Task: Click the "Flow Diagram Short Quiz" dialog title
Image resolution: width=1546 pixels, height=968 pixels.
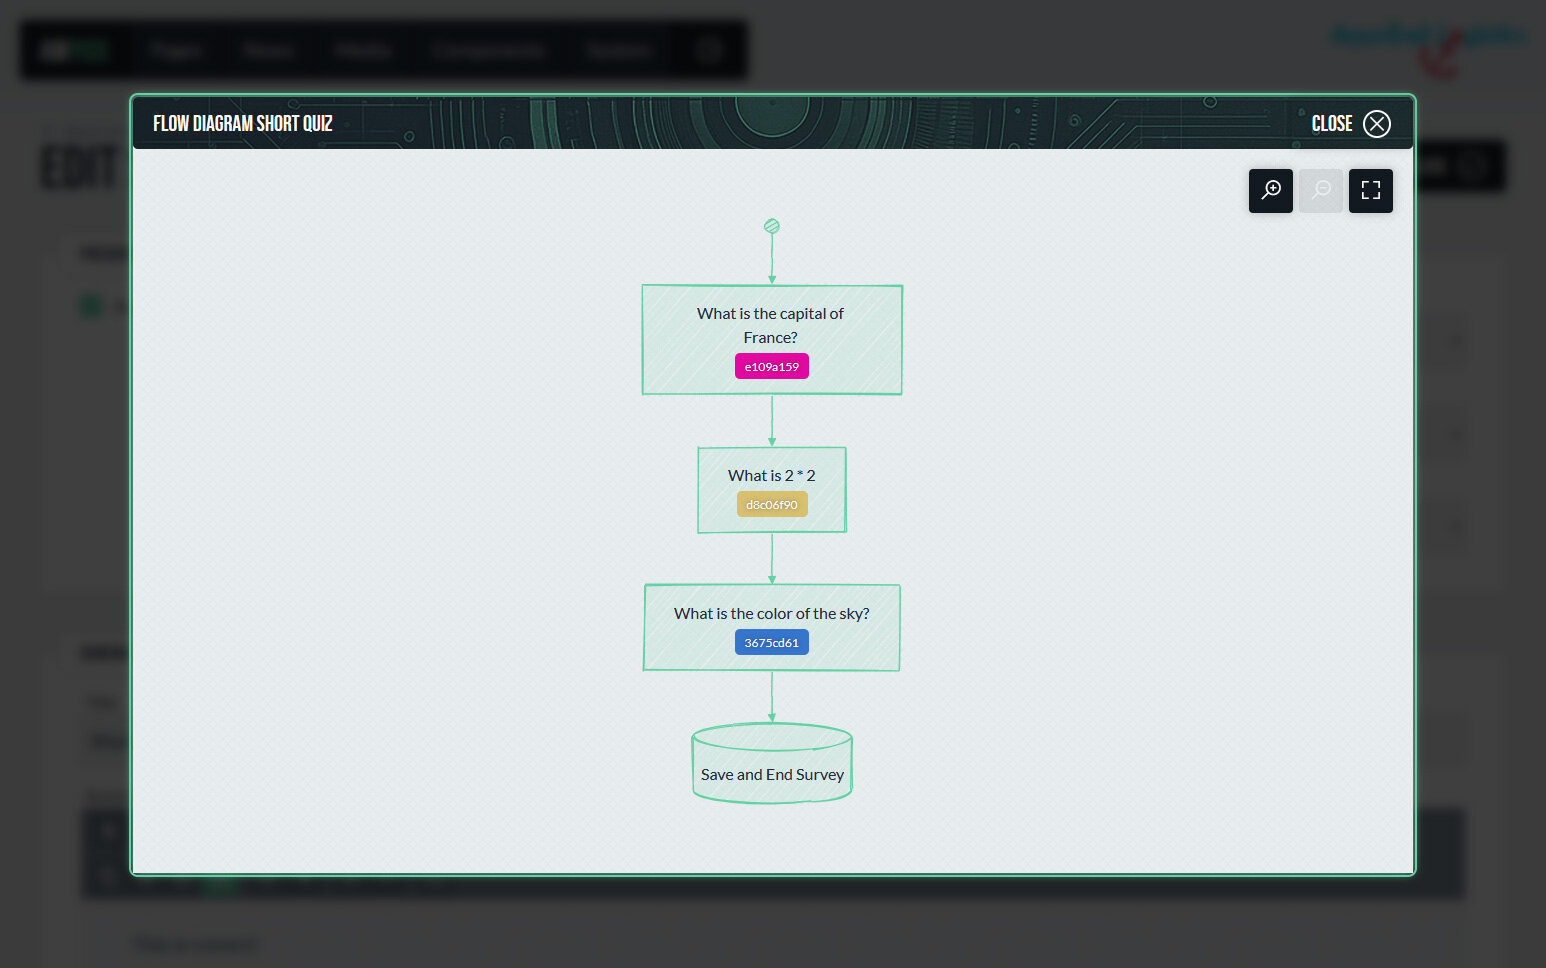Action: [243, 123]
